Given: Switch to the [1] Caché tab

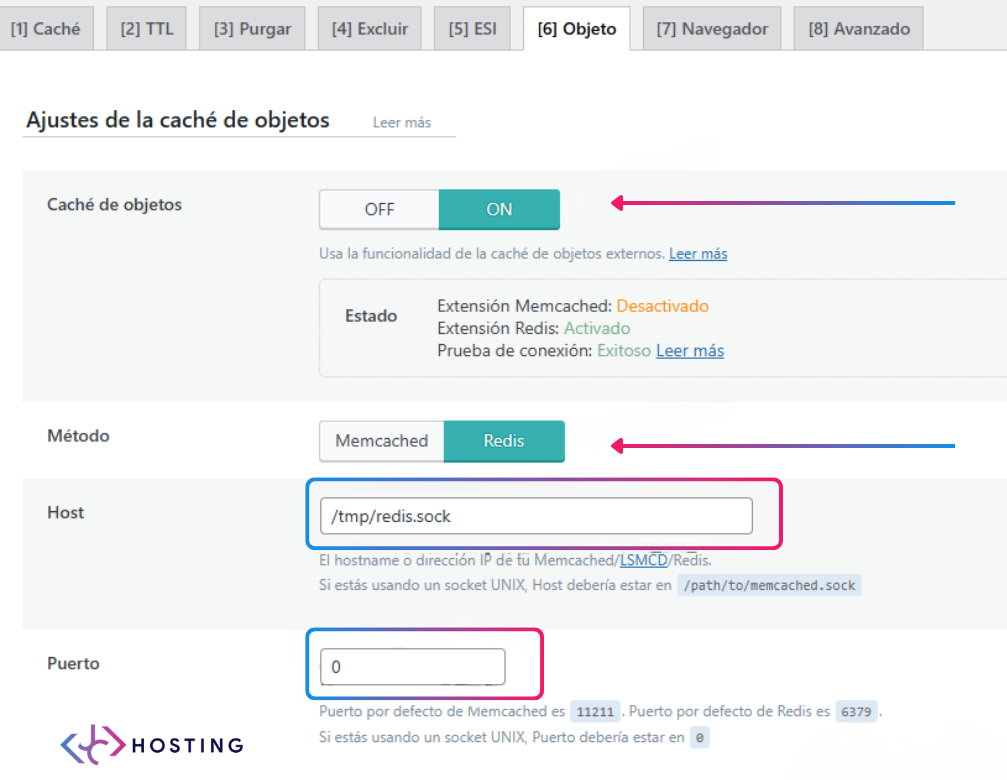Looking at the screenshot, I should click(47, 29).
